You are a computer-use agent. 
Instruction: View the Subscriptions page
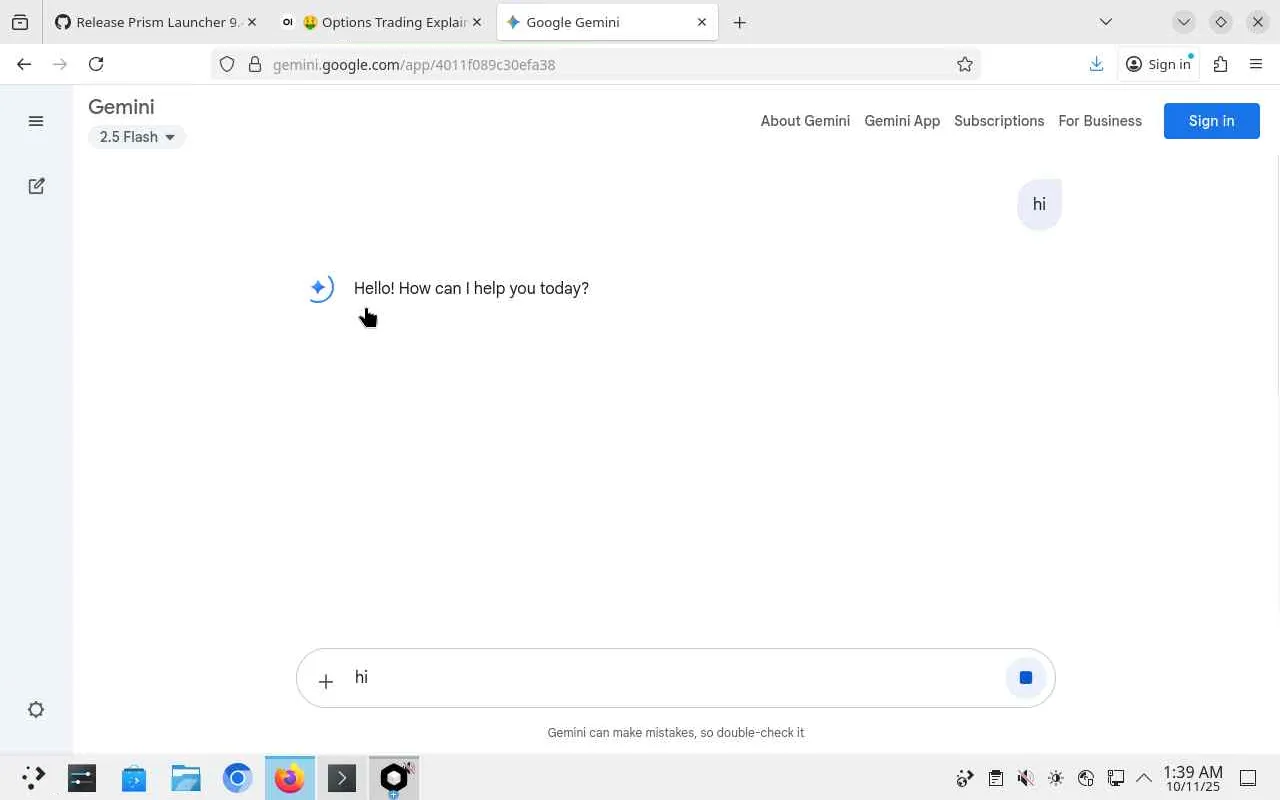pyautogui.click(x=999, y=121)
